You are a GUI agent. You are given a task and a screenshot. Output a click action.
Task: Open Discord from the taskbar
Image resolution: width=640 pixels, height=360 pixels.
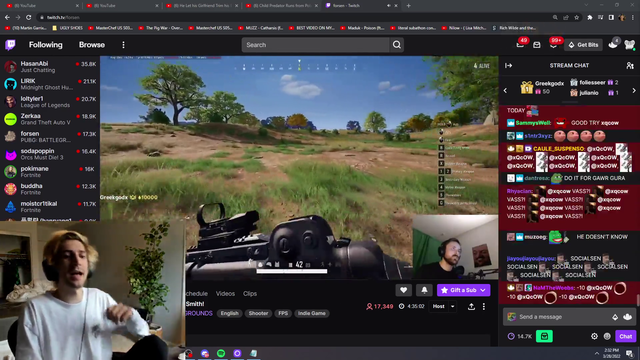point(205,353)
